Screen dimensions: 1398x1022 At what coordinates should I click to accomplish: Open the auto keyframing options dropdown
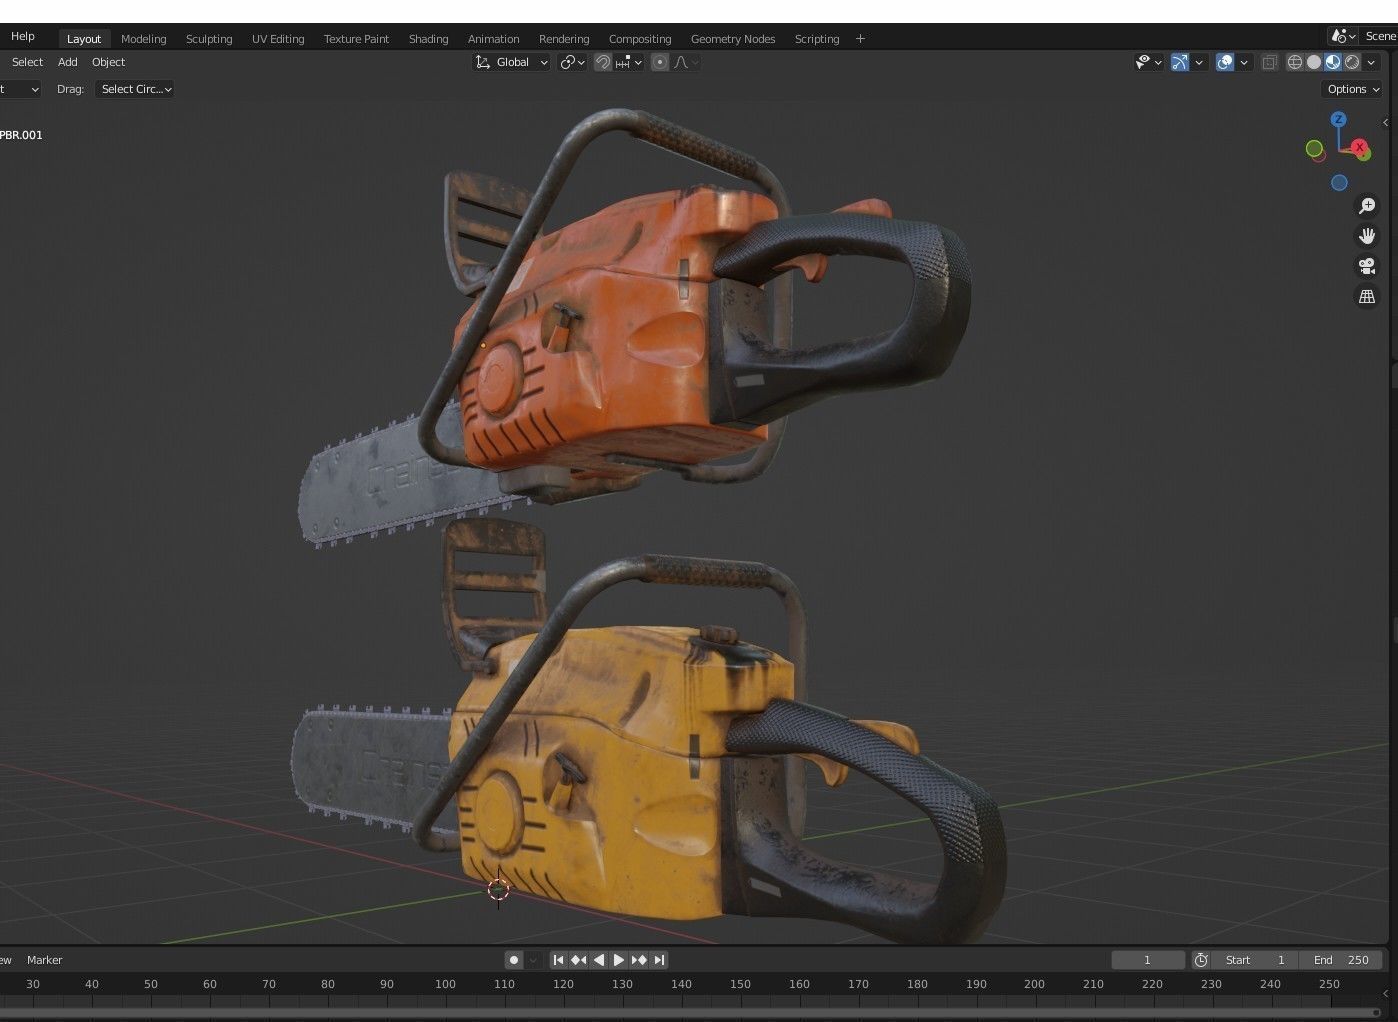(x=534, y=960)
